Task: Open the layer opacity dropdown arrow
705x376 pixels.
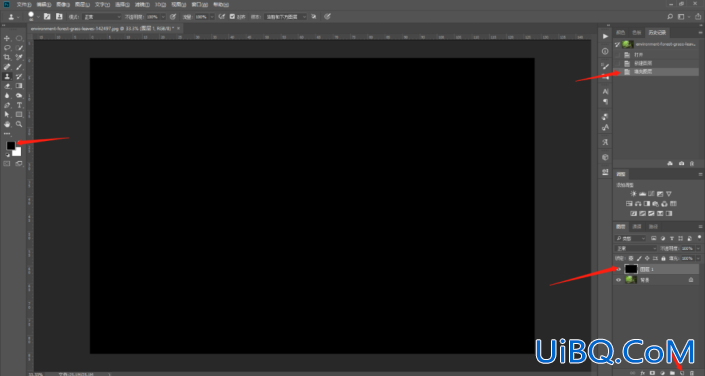Action: click(698, 248)
